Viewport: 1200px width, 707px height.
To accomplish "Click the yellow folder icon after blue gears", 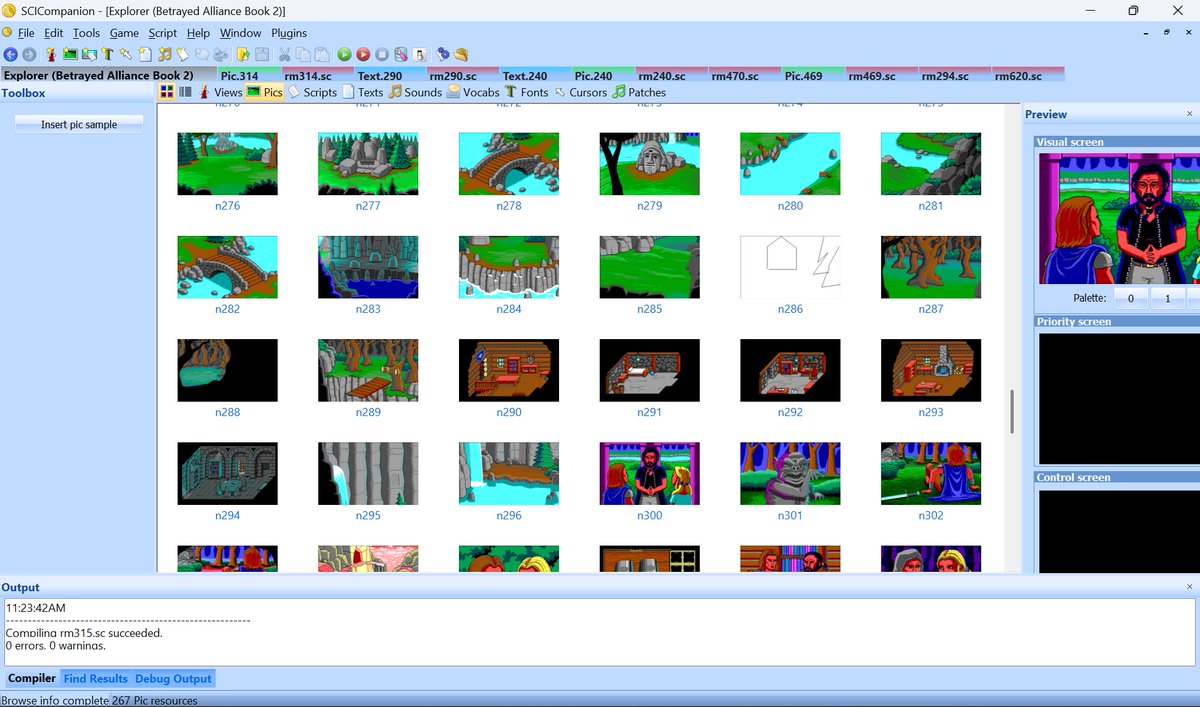I will (461, 54).
